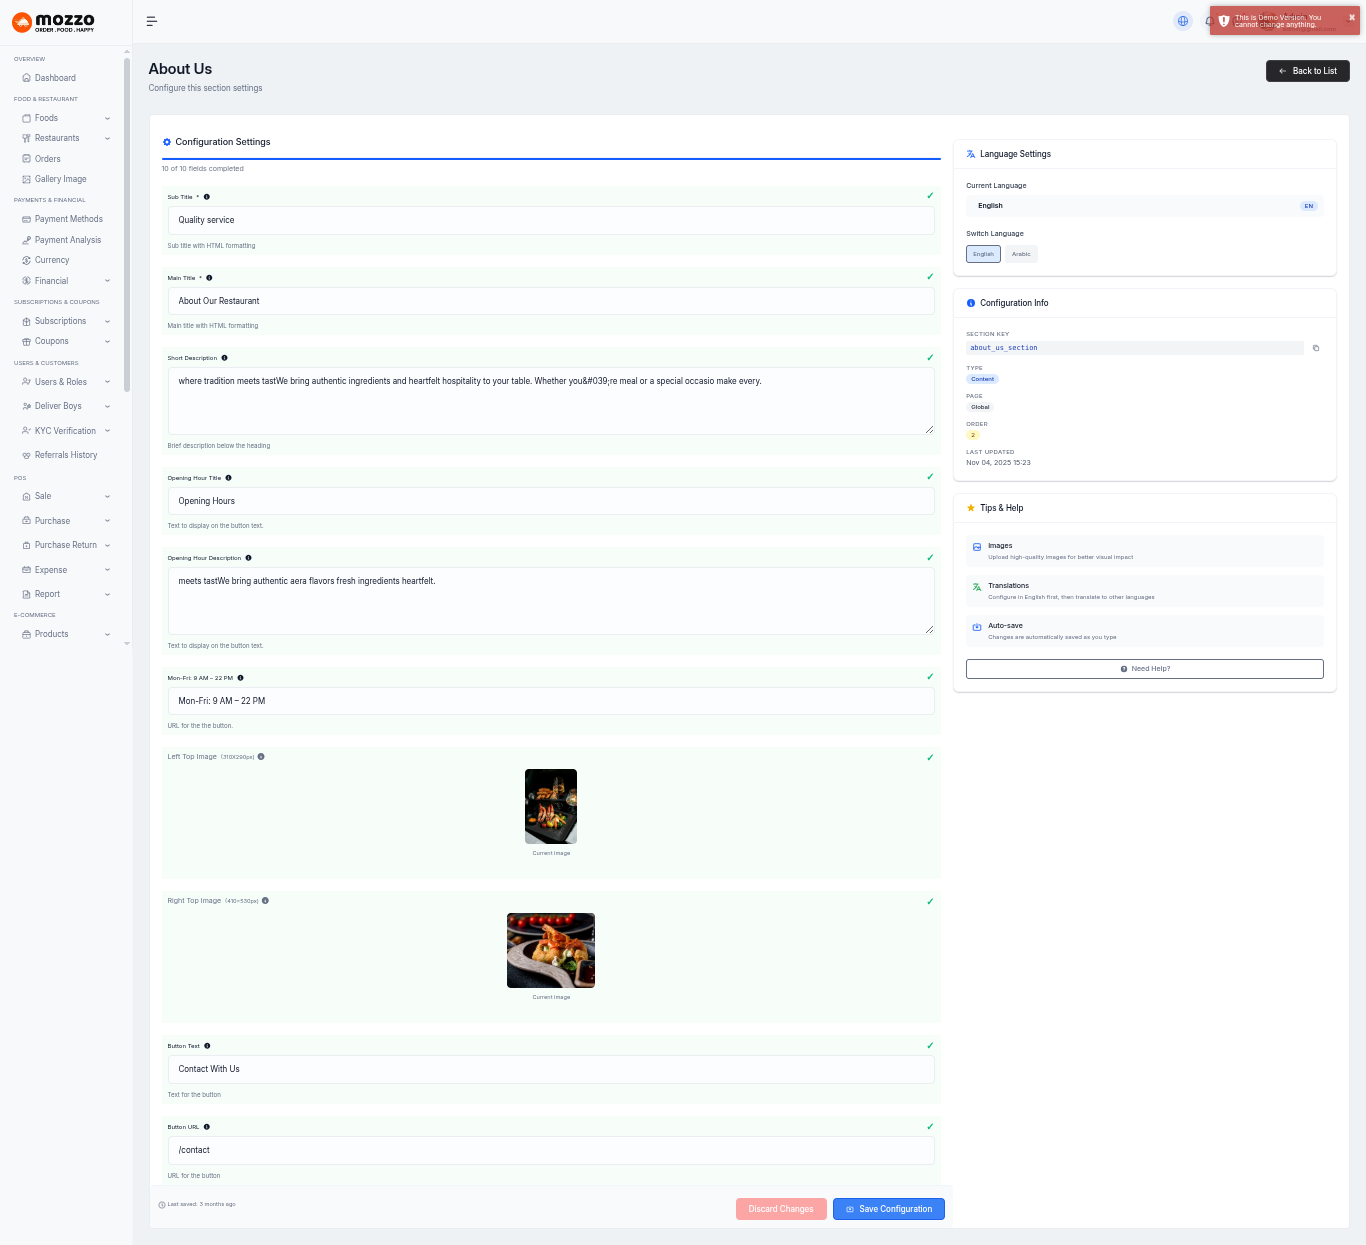Image resolution: width=1366 pixels, height=1245 pixels.
Task: Click info icon beside Left Top Image
Action: tap(261, 757)
